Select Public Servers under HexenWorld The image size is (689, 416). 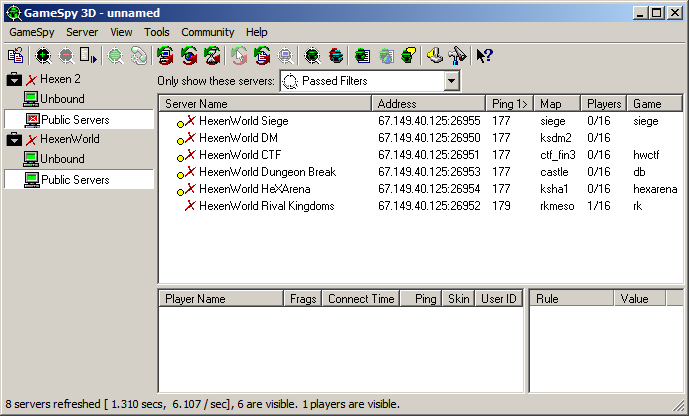(75, 180)
